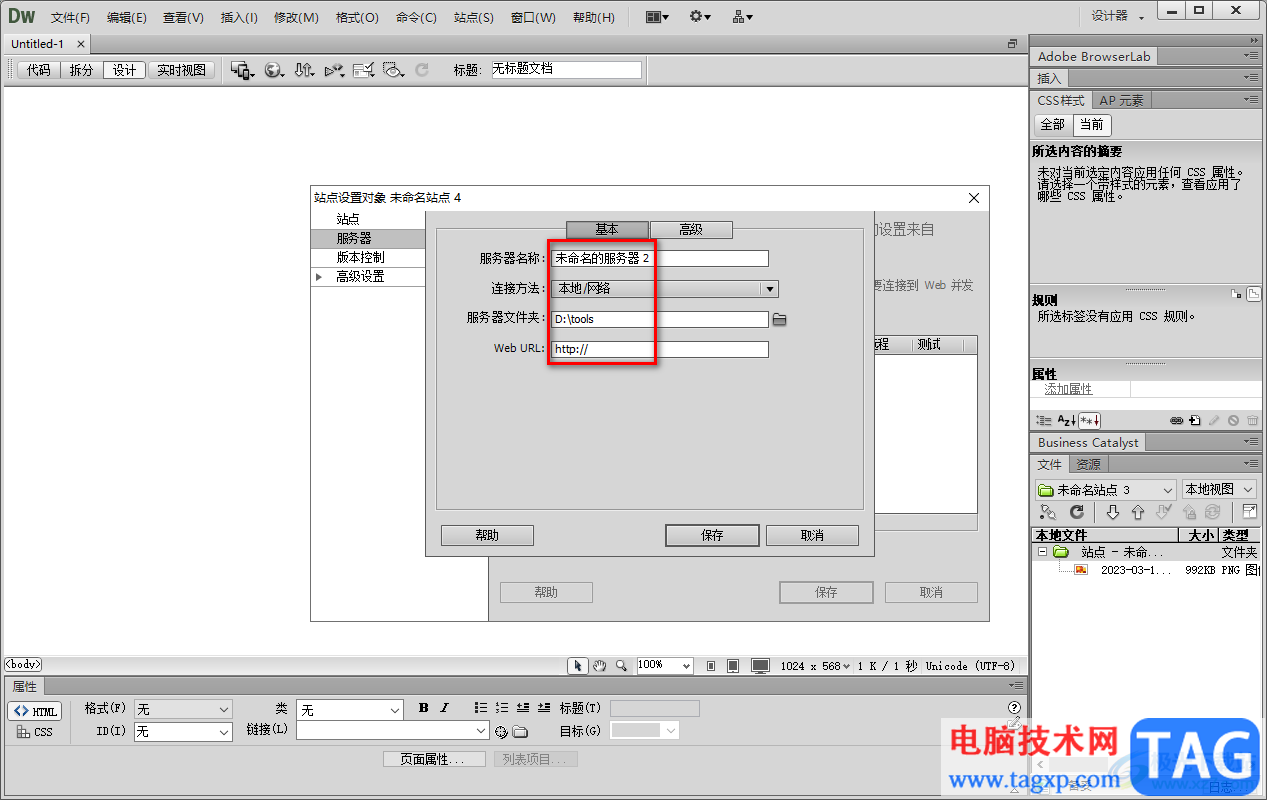Open the 命令(C) menu
Image resolution: width=1267 pixels, height=800 pixels.
(416, 17)
